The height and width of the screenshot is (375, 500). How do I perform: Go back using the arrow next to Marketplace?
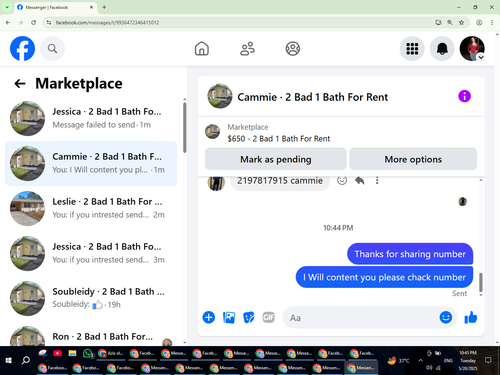pyautogui.click(x=20, y=84)
